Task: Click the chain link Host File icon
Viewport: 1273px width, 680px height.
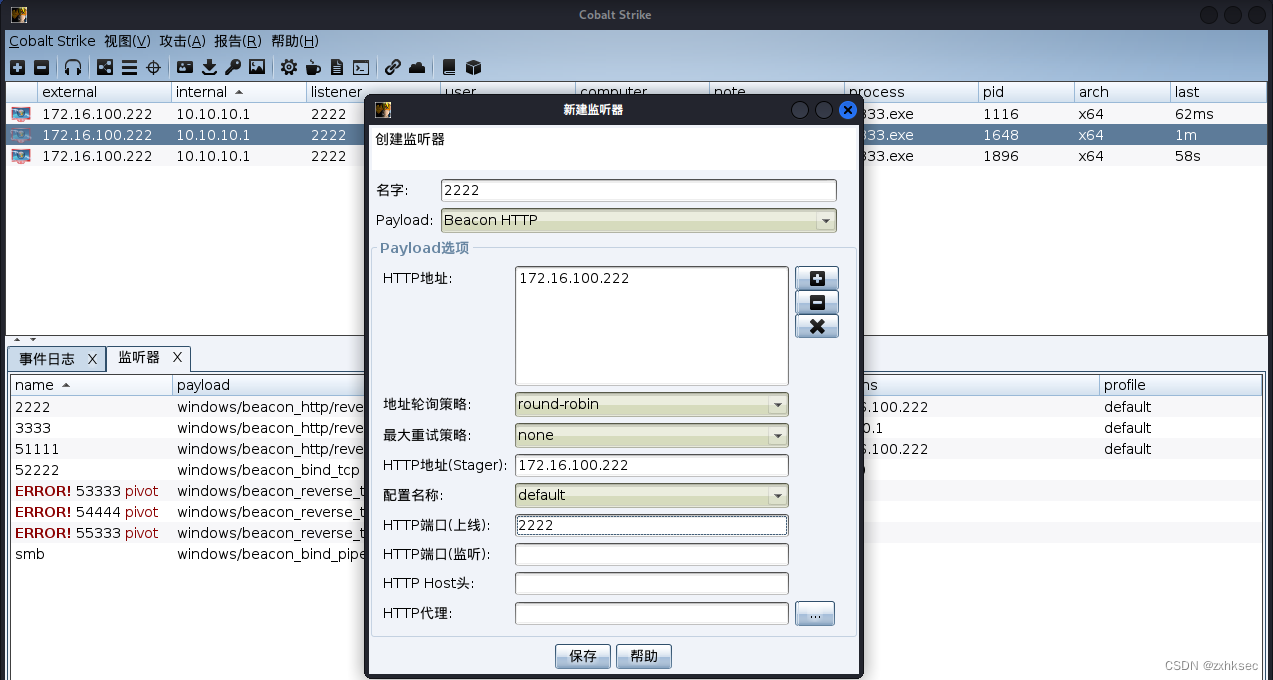Action: [x=393, y=67]
